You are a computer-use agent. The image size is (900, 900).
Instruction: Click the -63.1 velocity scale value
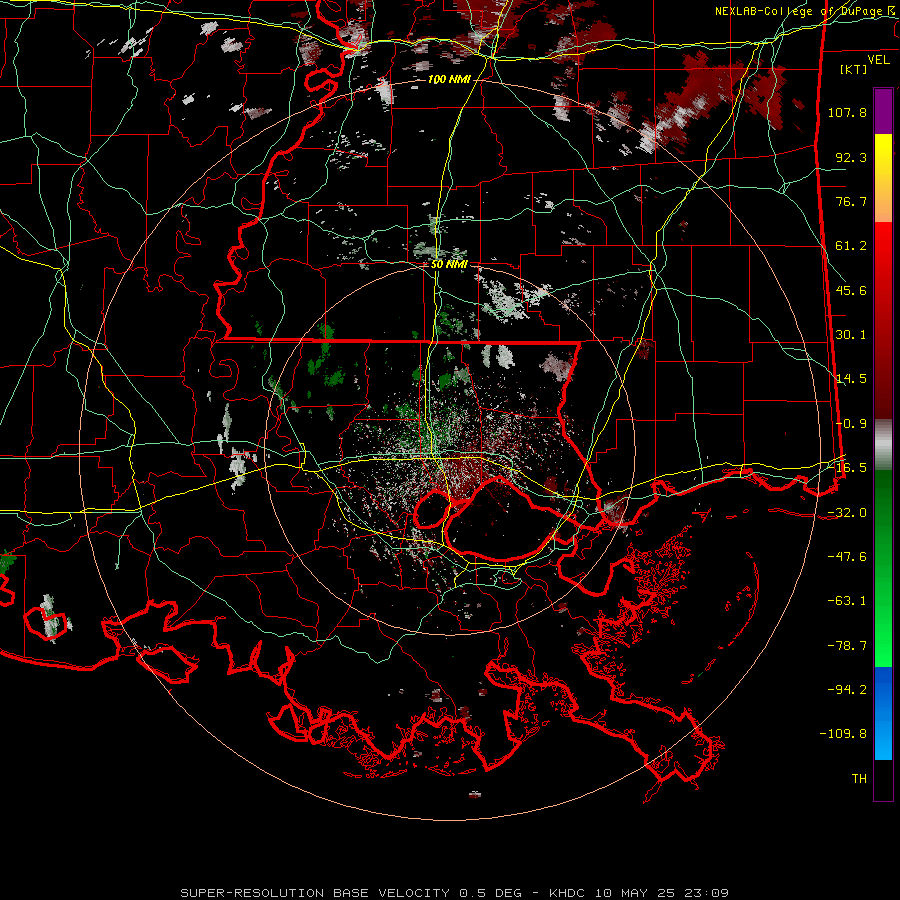coord(847,601)
